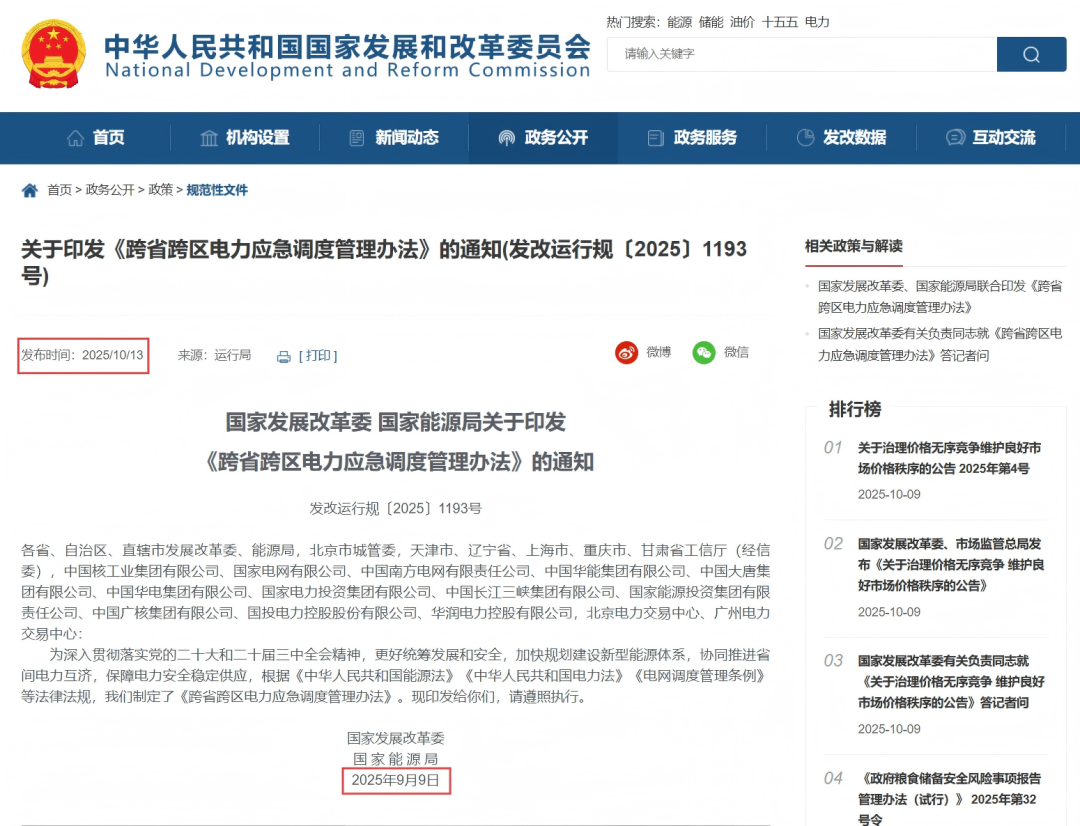Open ranking item 01 公告 2025年第4号

(x=949, y=458)
